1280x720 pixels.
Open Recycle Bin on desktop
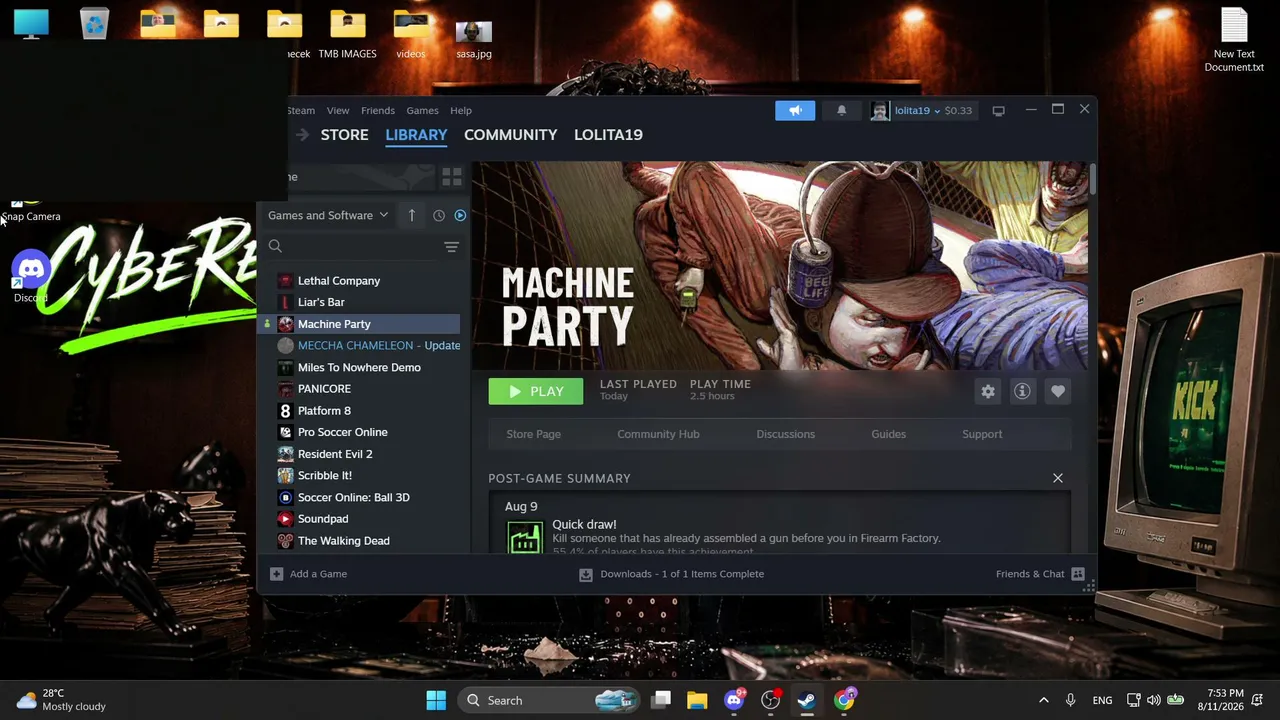pos(94,24)
